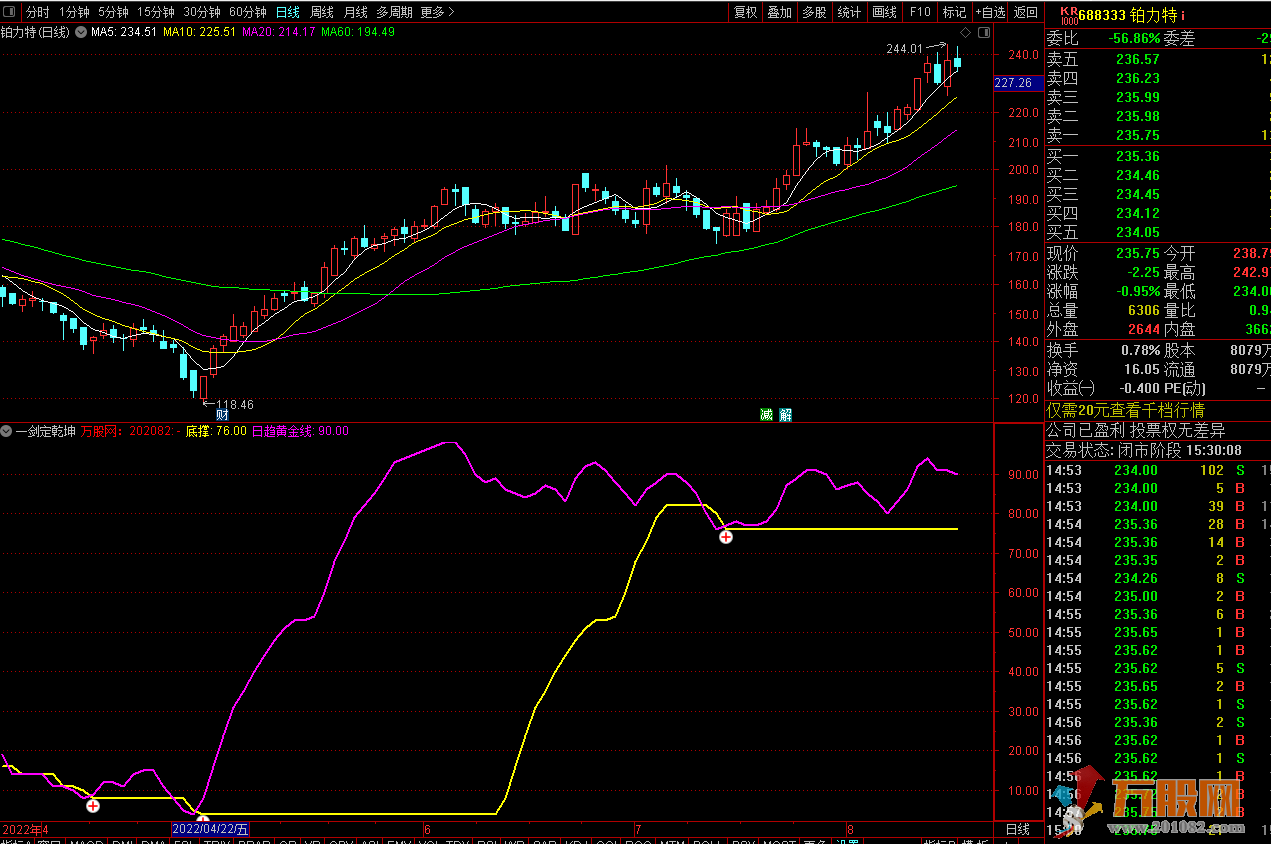Click the blue 227.26 price axis tag
The image size is (1271, 844).
pyautogui.click(x=1018, y=83)
